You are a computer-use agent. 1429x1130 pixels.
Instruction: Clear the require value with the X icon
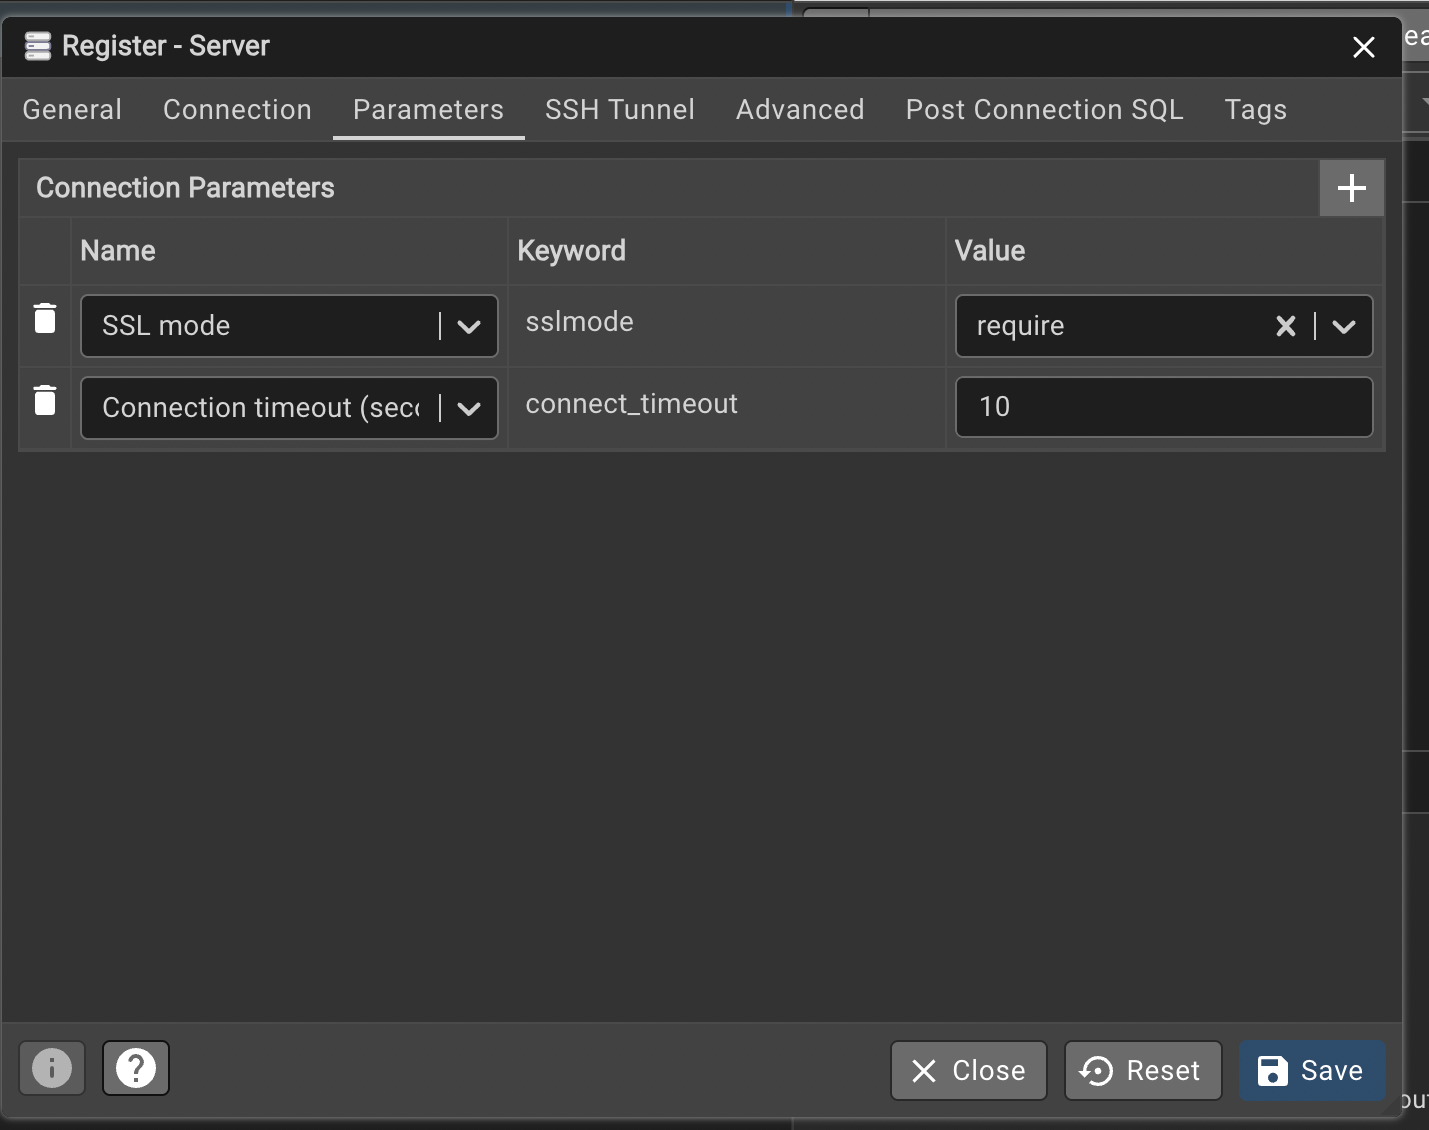coord(1285,326)
